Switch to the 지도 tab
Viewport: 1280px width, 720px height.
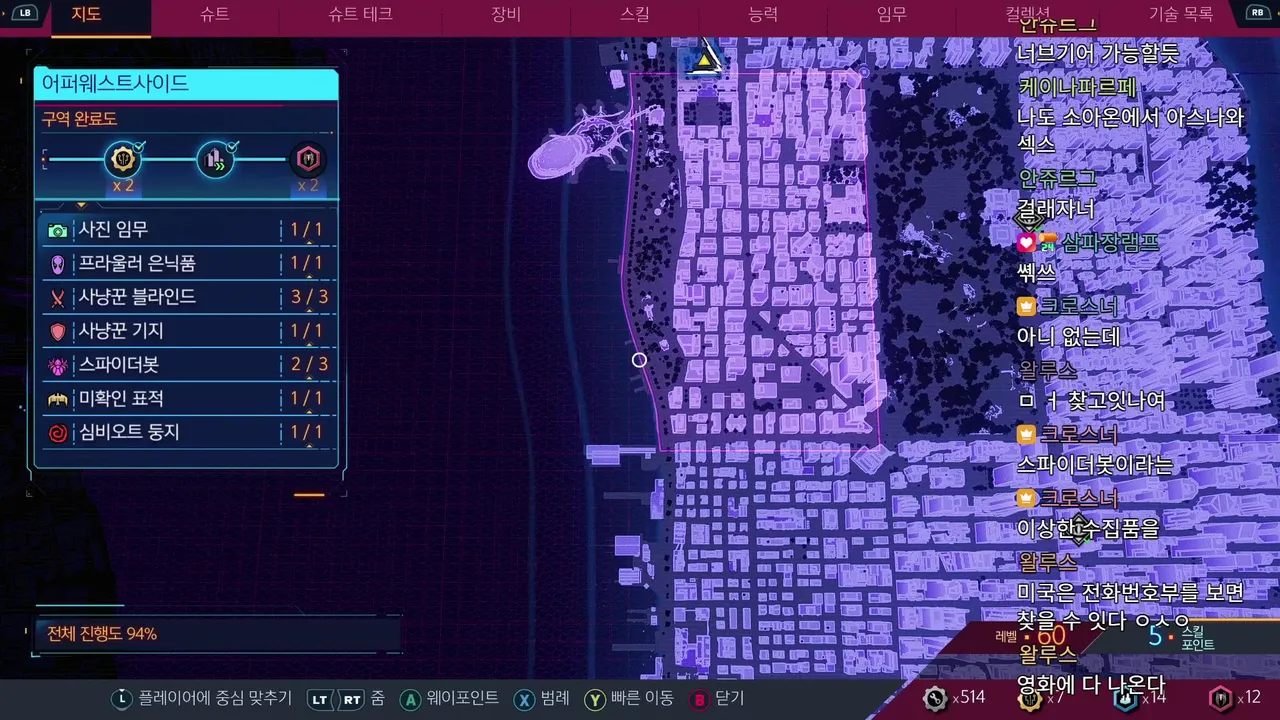pos(86,14)
